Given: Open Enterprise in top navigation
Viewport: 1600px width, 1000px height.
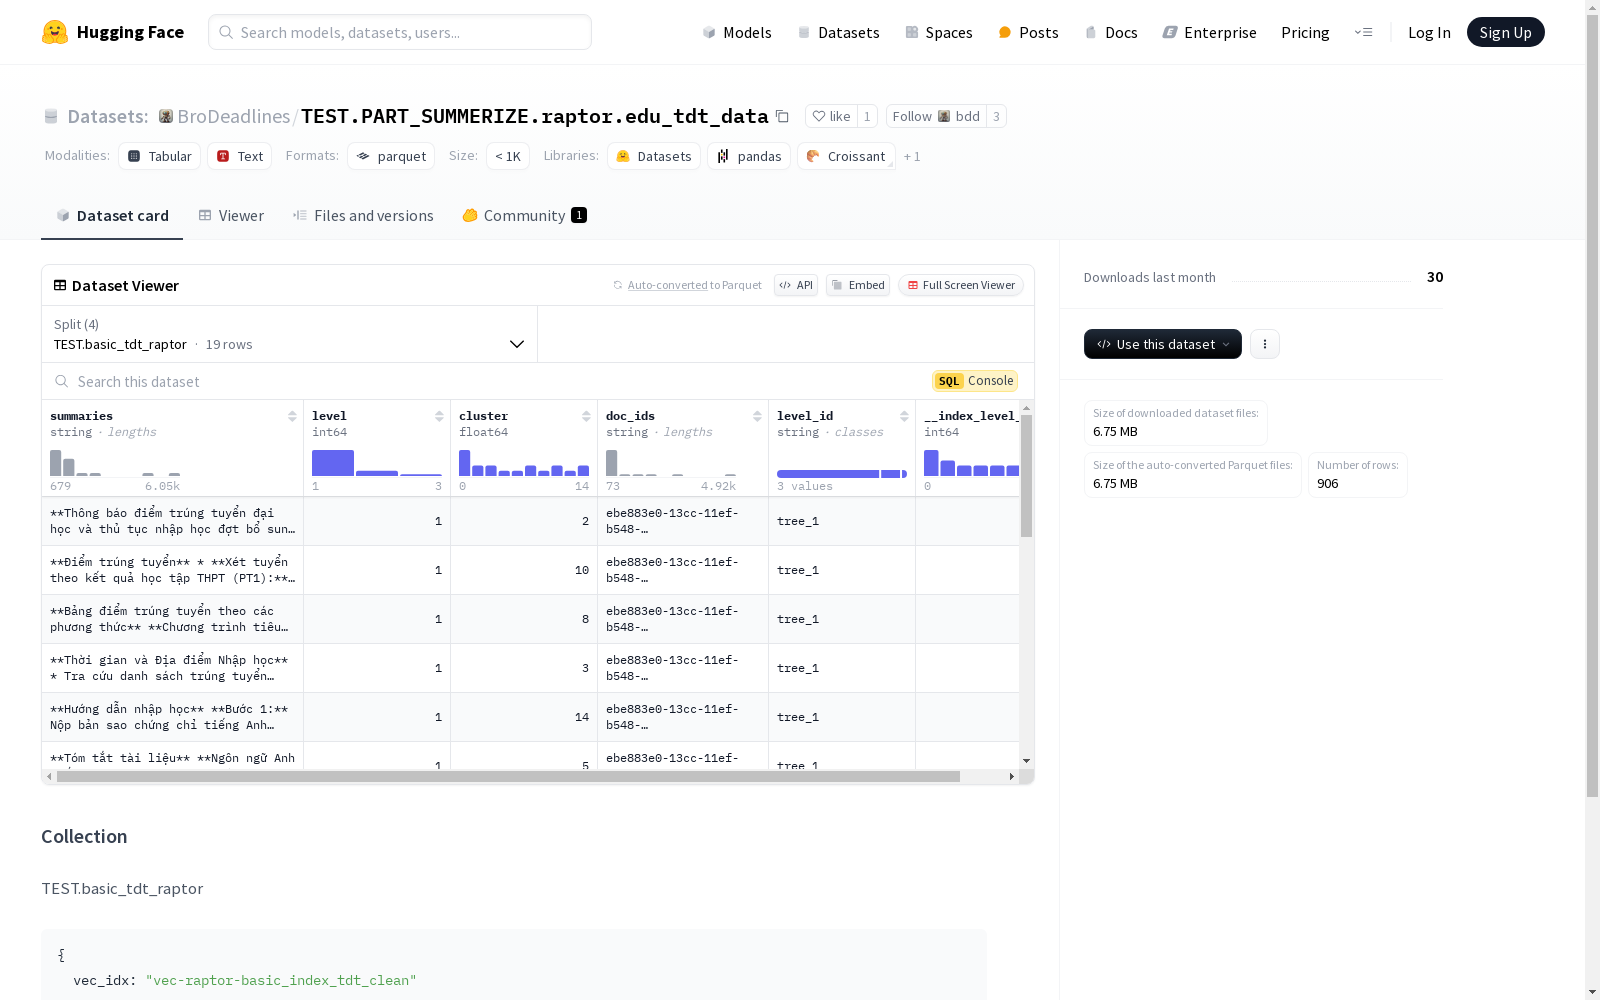Looking at the screenshot, I should 1209,33.
